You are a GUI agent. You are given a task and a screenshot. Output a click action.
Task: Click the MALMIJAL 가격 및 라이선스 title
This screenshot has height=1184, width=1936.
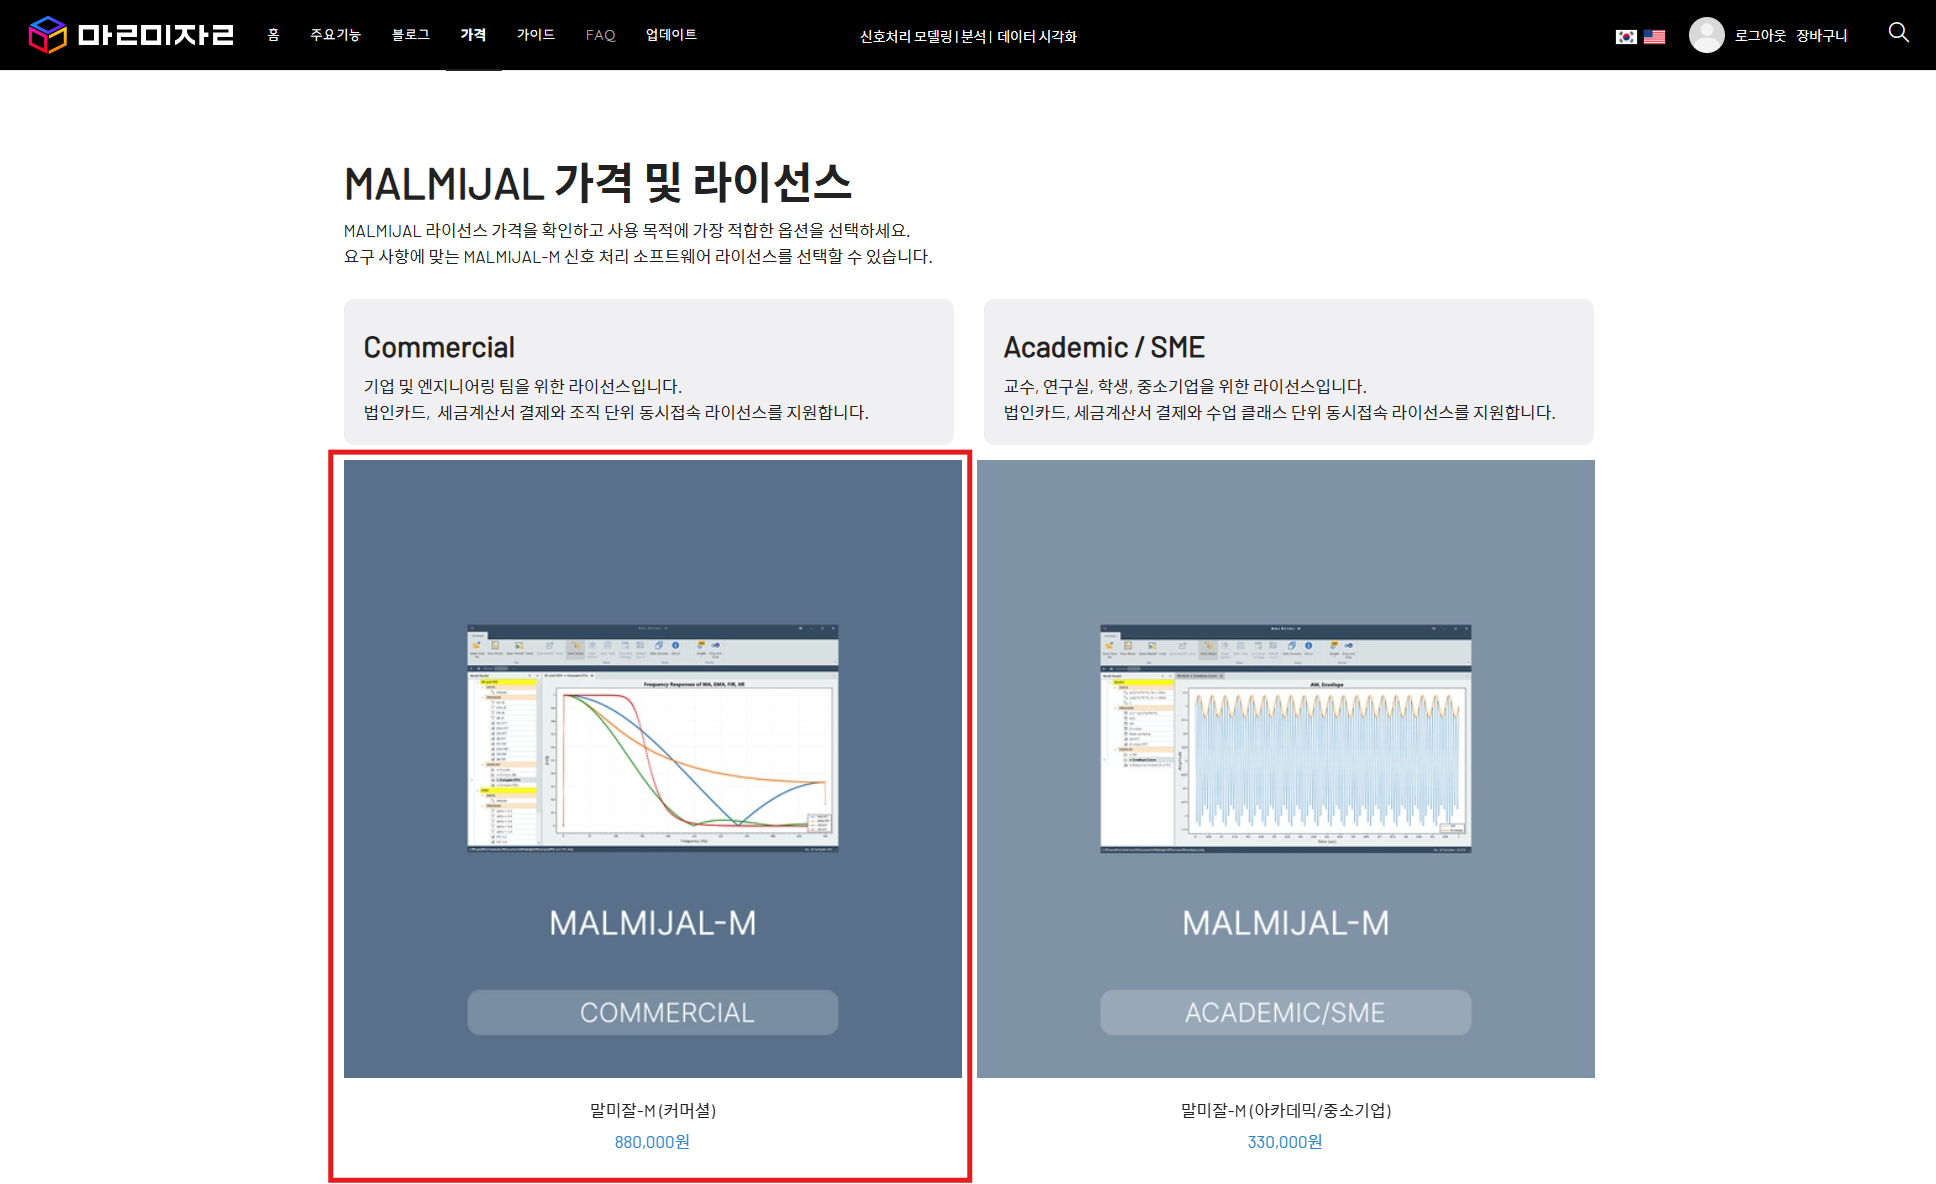[x=598, y=183]
